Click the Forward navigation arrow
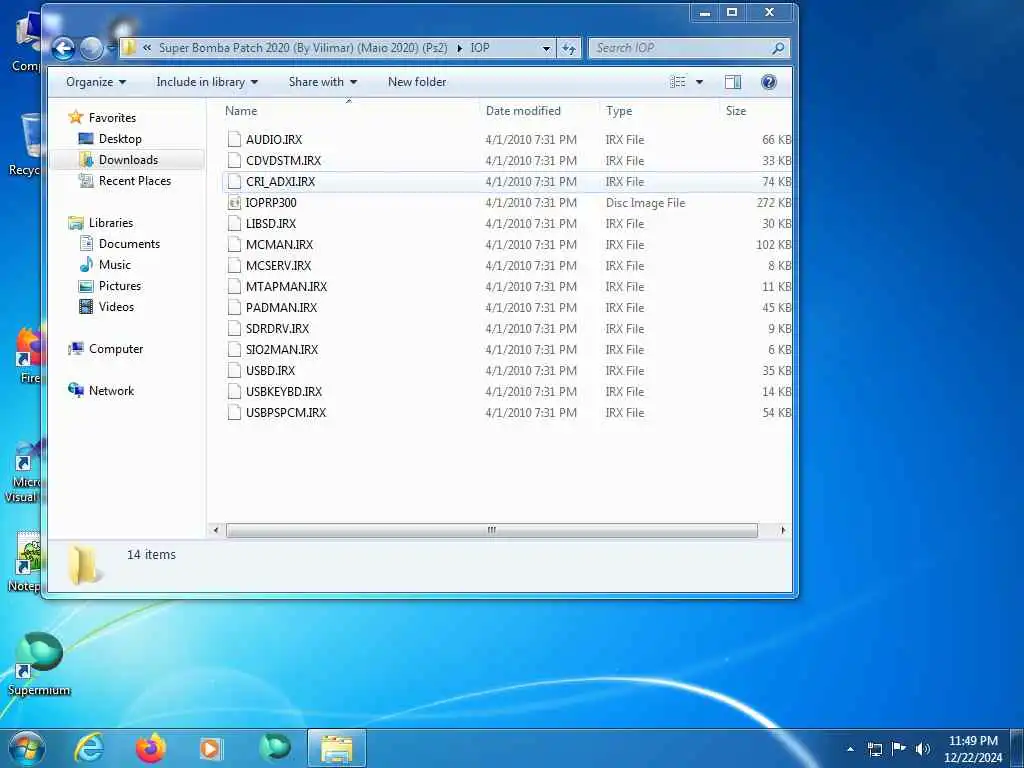Screen dimensions: 1024x768 [x=92, y=48]
